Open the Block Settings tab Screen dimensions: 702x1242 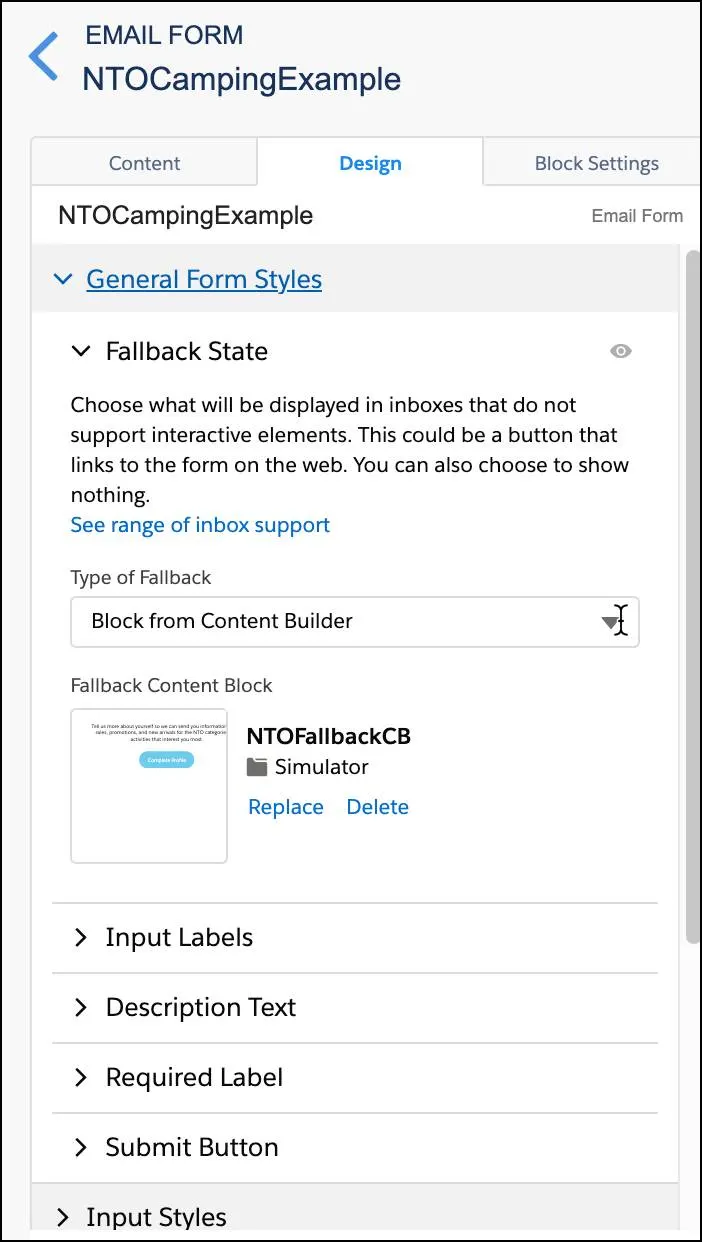click(x=596, y=163)
